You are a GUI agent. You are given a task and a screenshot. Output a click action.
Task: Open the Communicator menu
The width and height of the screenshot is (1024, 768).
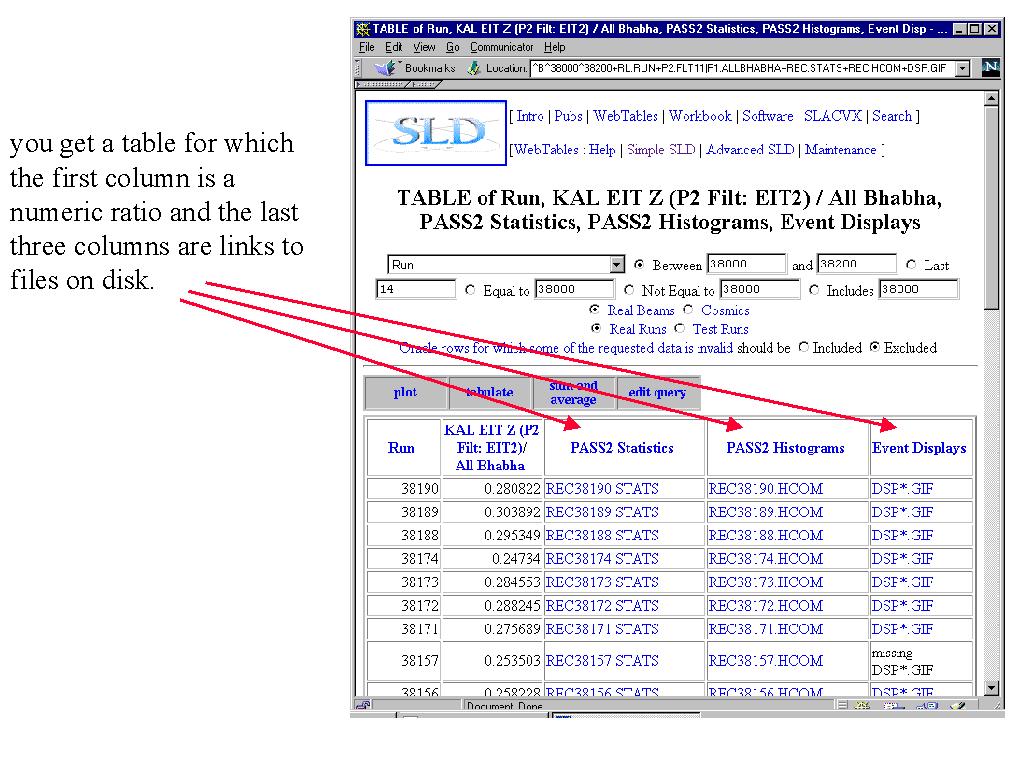point(502,47)
